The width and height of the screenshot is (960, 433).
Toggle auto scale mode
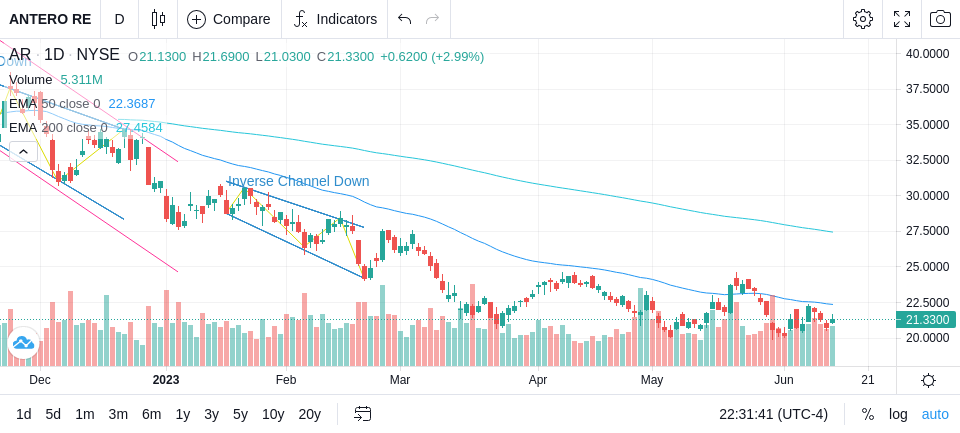(935, 415)
